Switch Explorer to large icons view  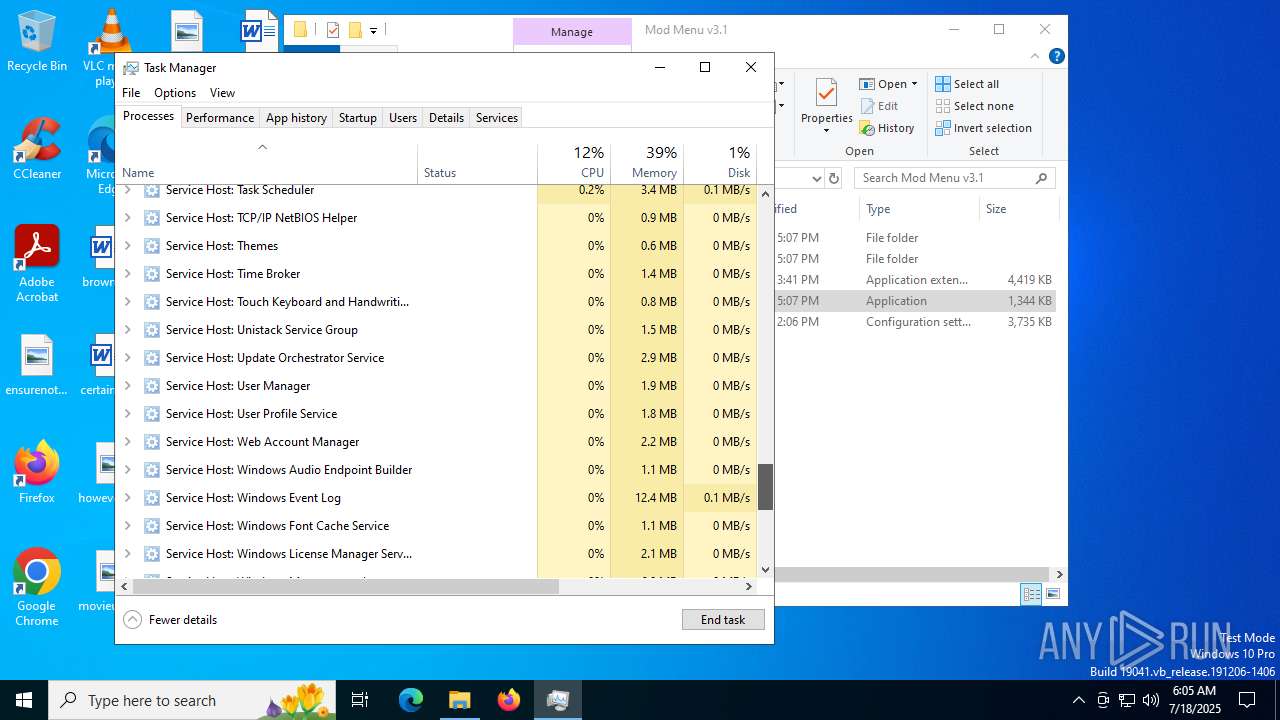click(1052, 594)
